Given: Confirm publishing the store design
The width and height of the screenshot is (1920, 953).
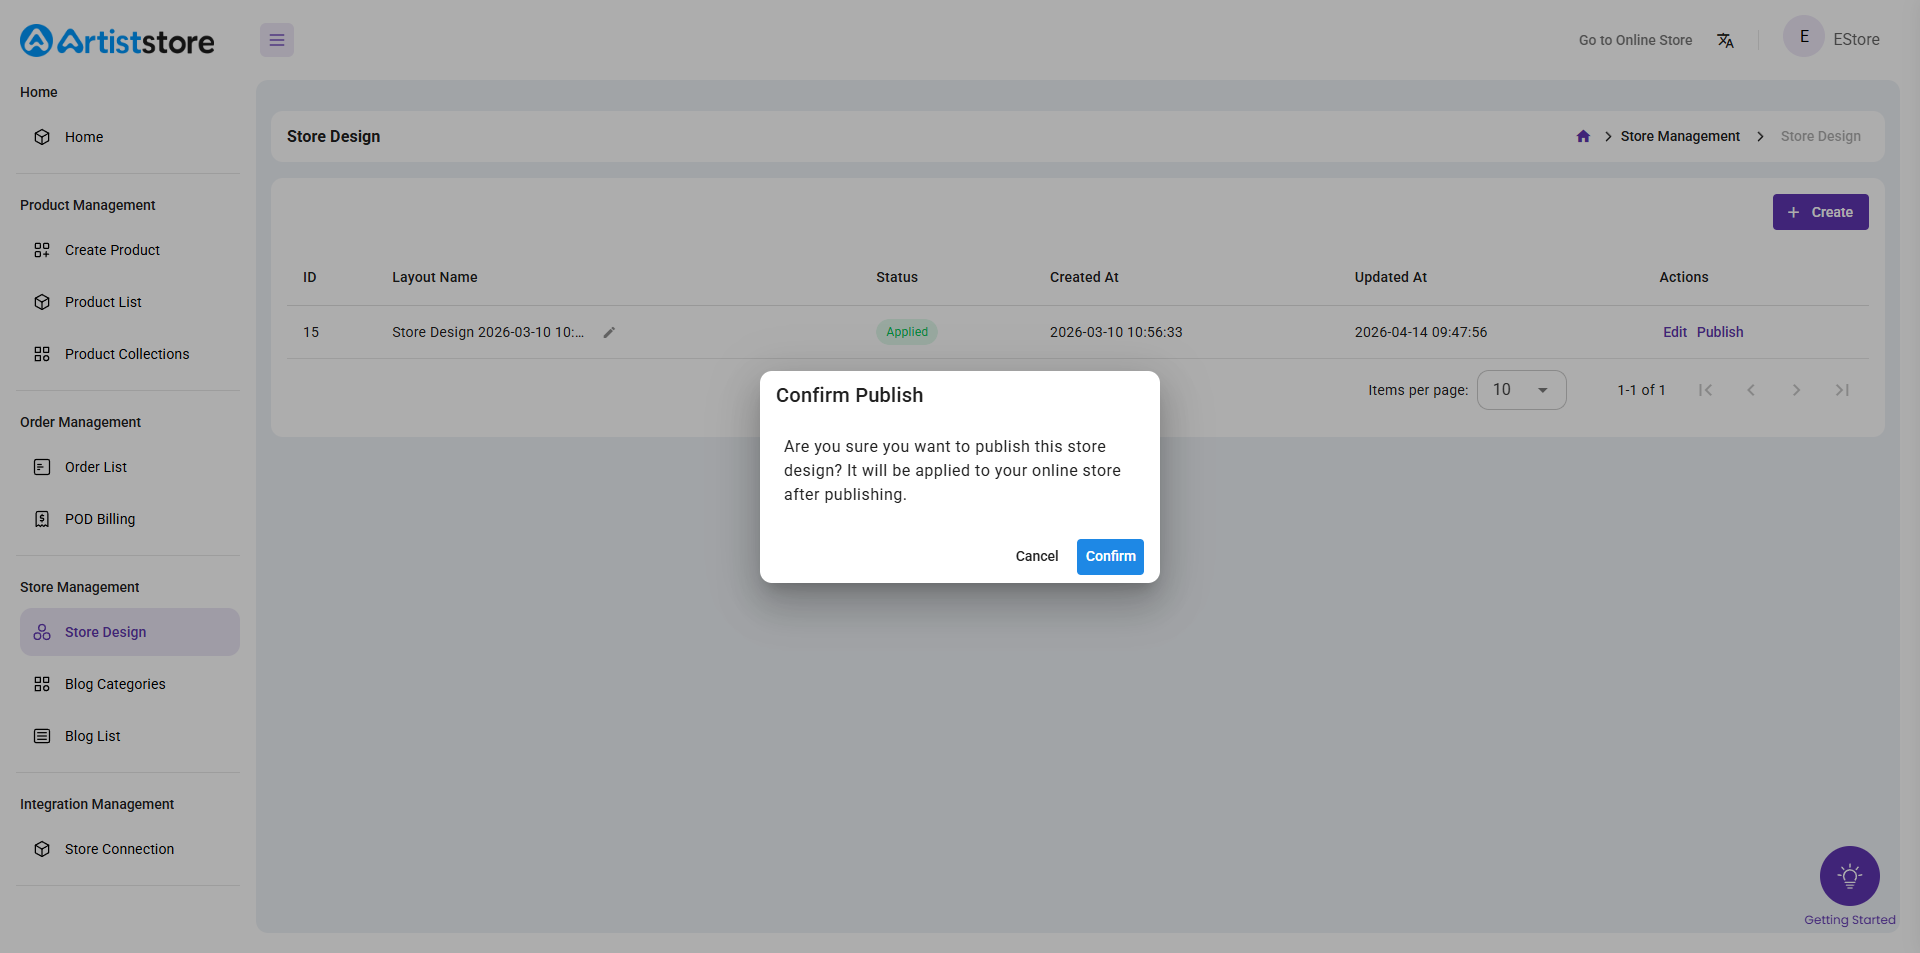Looking at the screenshot, I should pyautogui.click(x=1110, y=557).
